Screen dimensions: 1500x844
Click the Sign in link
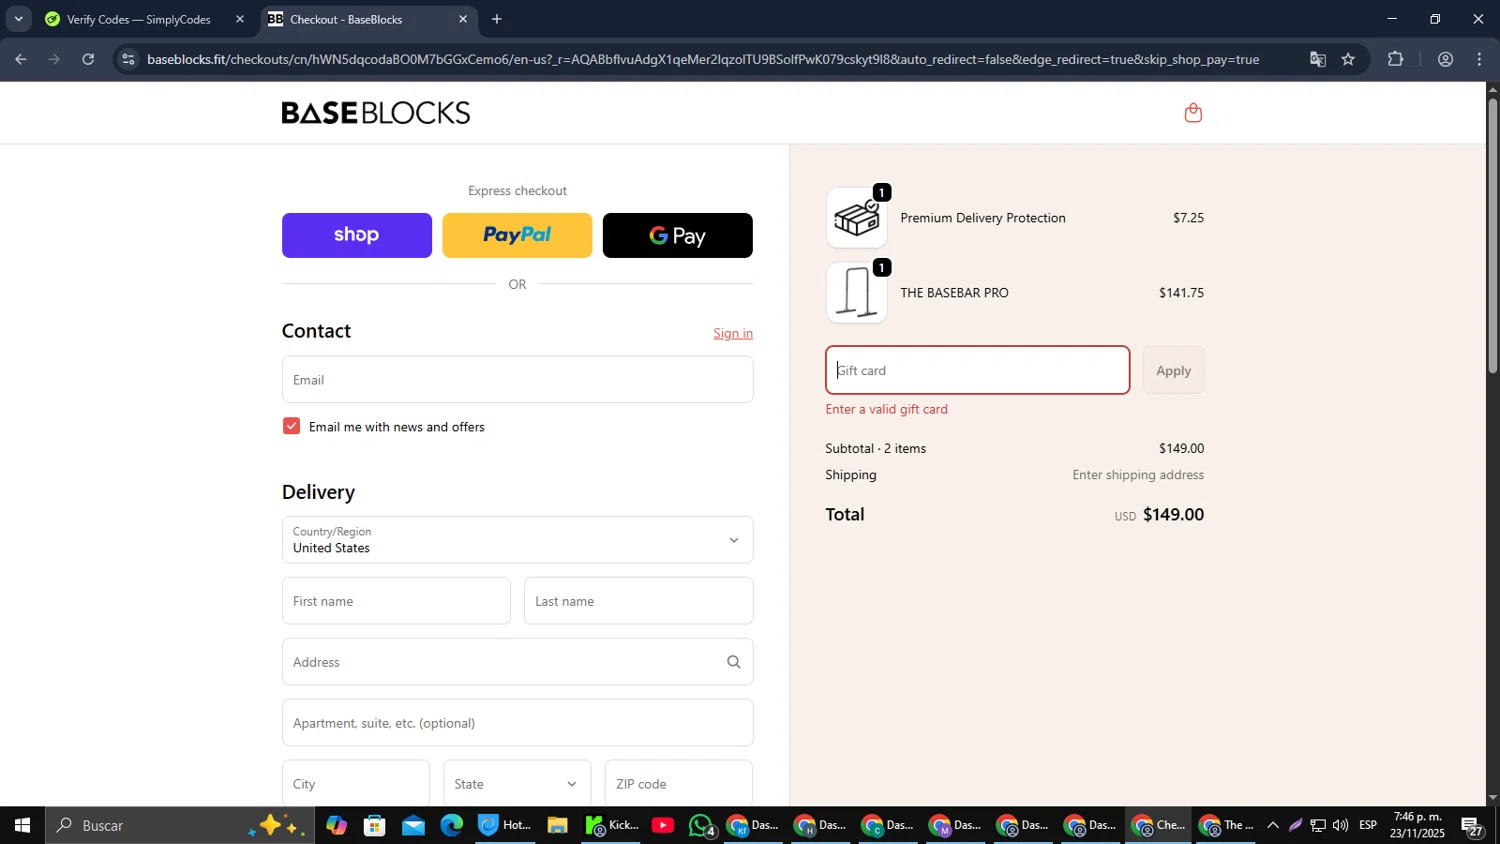tap(733, 334)
